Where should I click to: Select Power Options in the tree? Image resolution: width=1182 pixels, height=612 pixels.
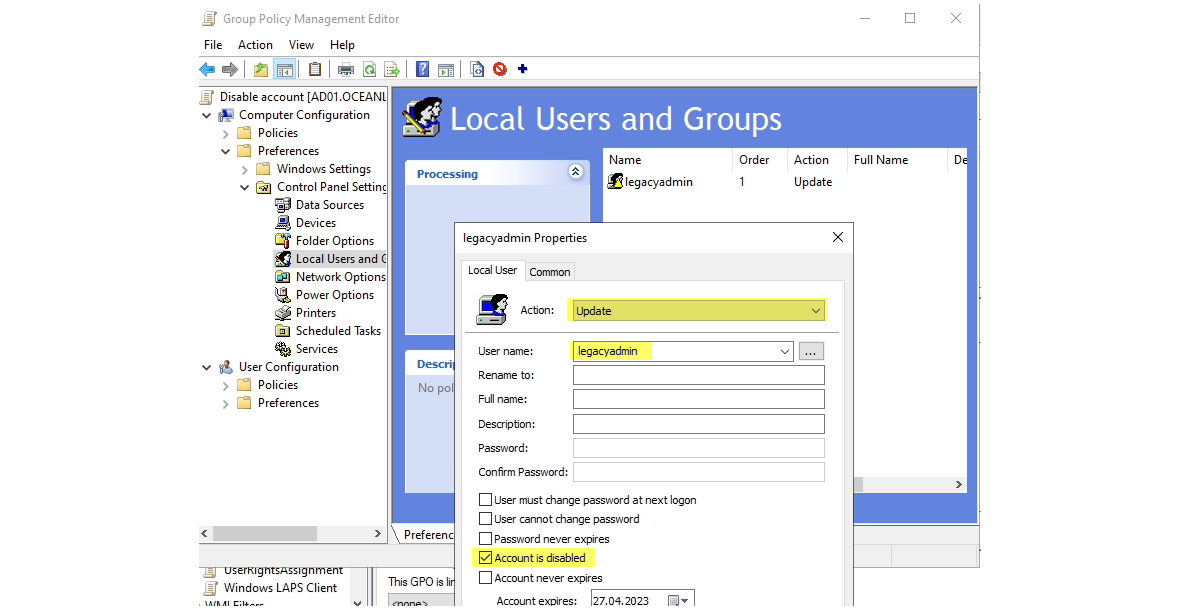click(x=335, y=295)
